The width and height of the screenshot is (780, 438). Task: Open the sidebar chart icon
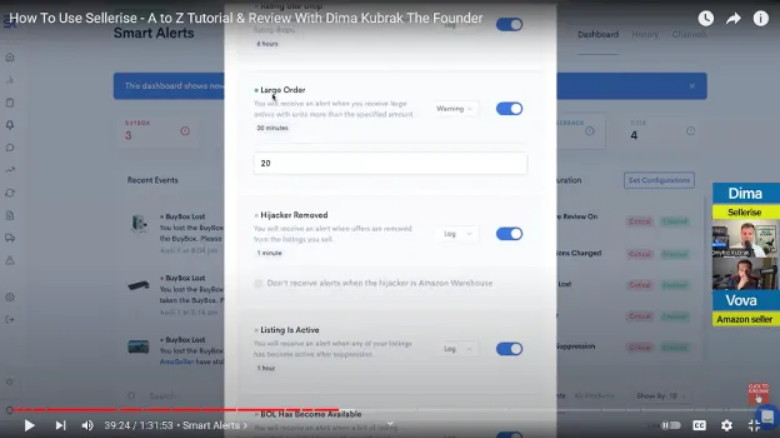click(10, 80)
